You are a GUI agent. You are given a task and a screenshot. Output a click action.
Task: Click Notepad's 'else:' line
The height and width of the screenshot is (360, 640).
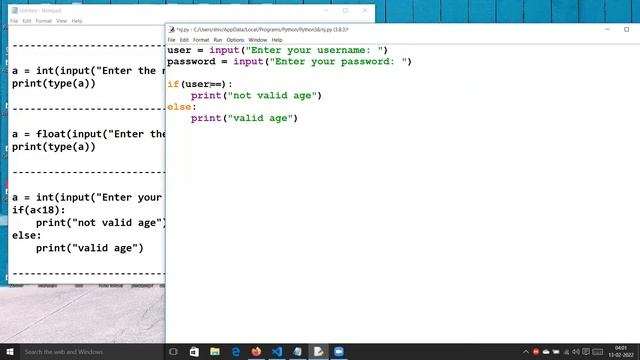pyautogui.click(x=27, y=236)
